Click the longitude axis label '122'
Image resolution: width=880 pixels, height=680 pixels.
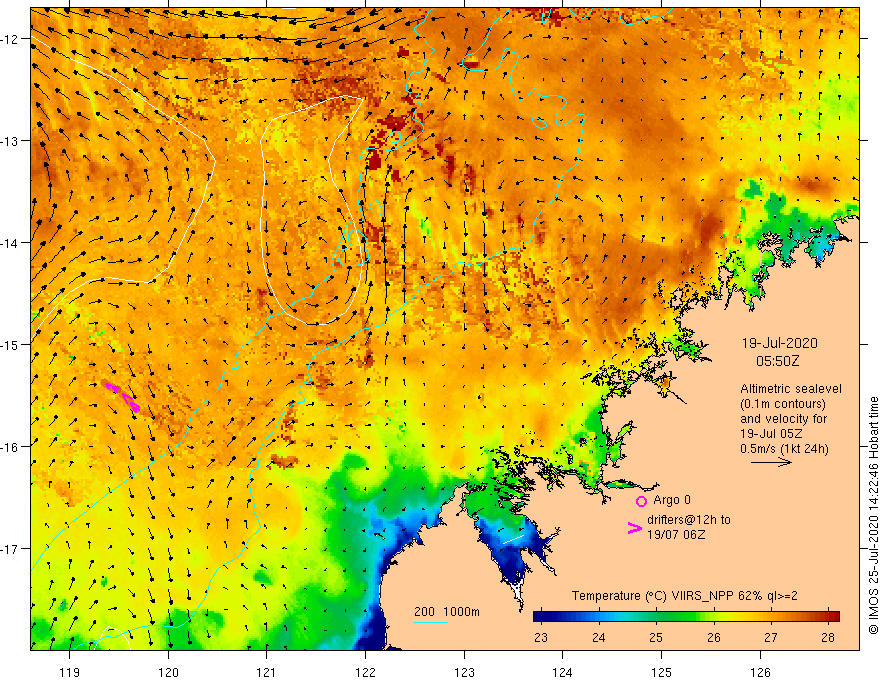(x=365, y=672)
